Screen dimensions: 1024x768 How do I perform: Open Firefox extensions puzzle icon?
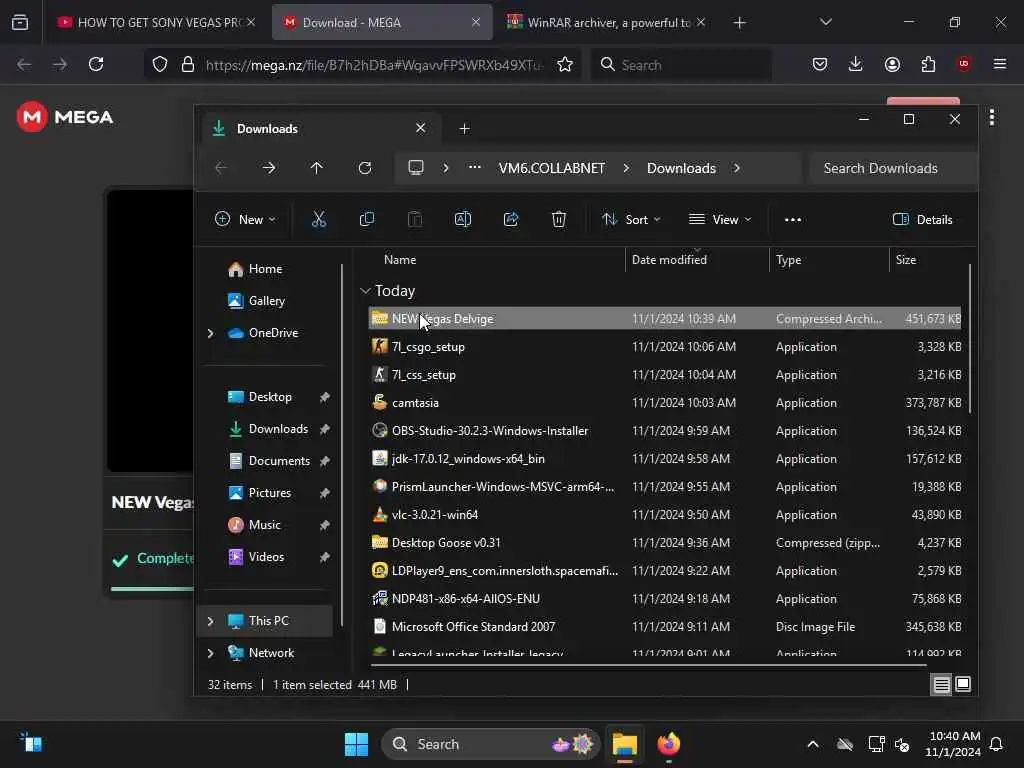tap(928, 64)
